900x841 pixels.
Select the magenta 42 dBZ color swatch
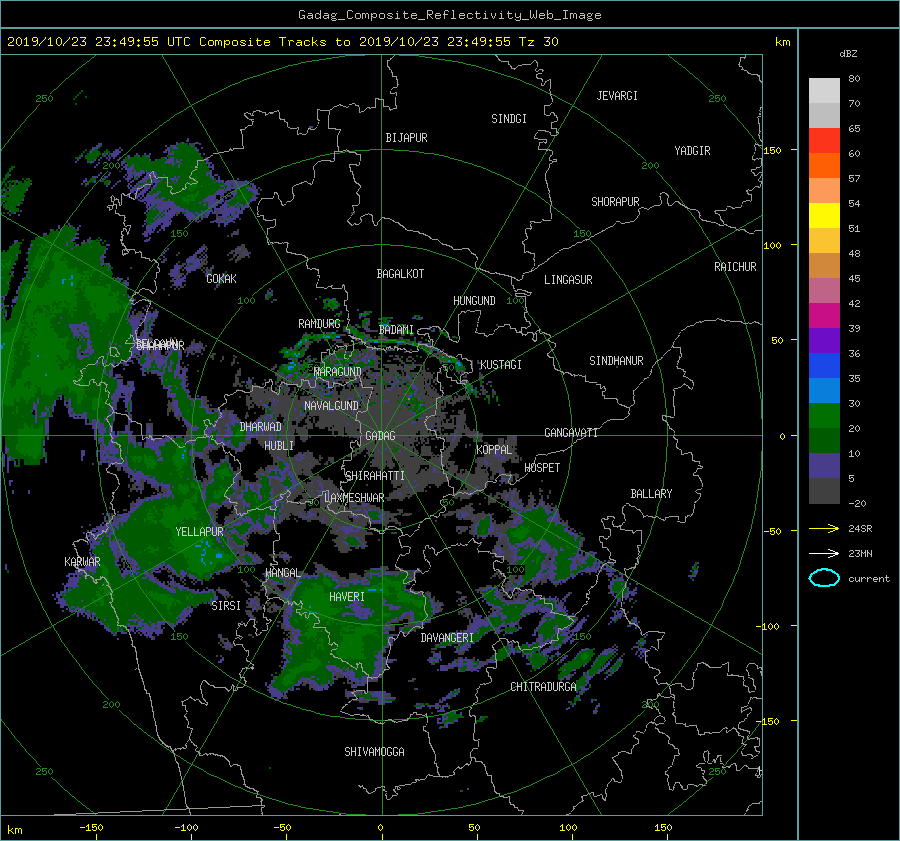(x=824, y=315)
